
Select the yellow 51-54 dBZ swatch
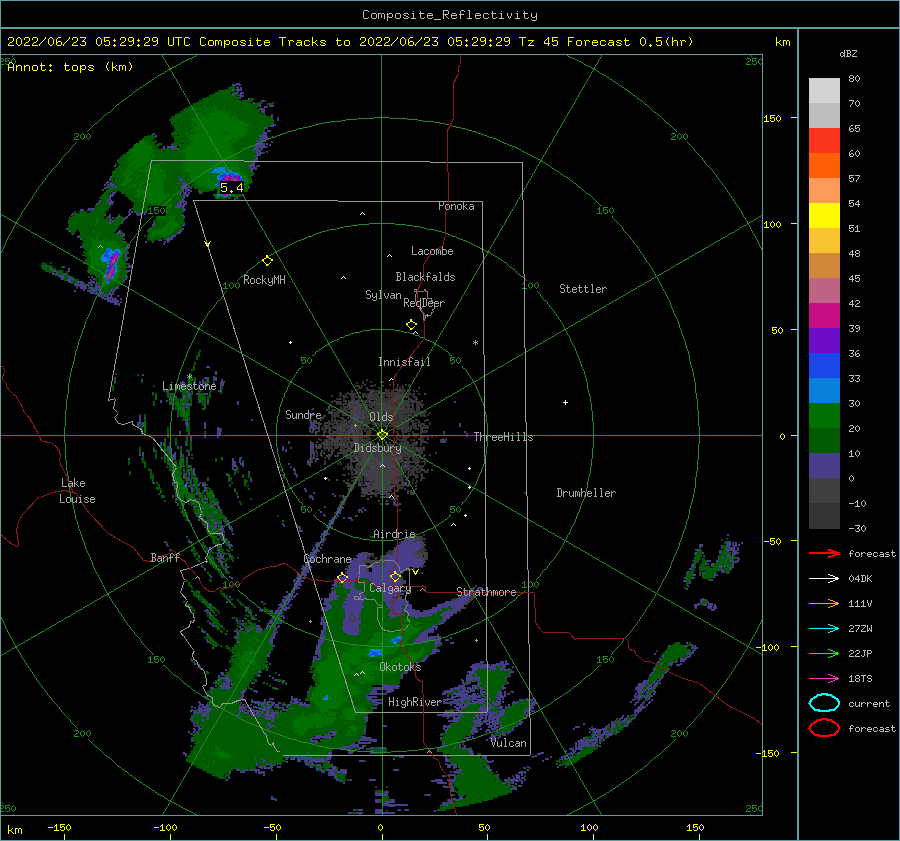point(824,216)
